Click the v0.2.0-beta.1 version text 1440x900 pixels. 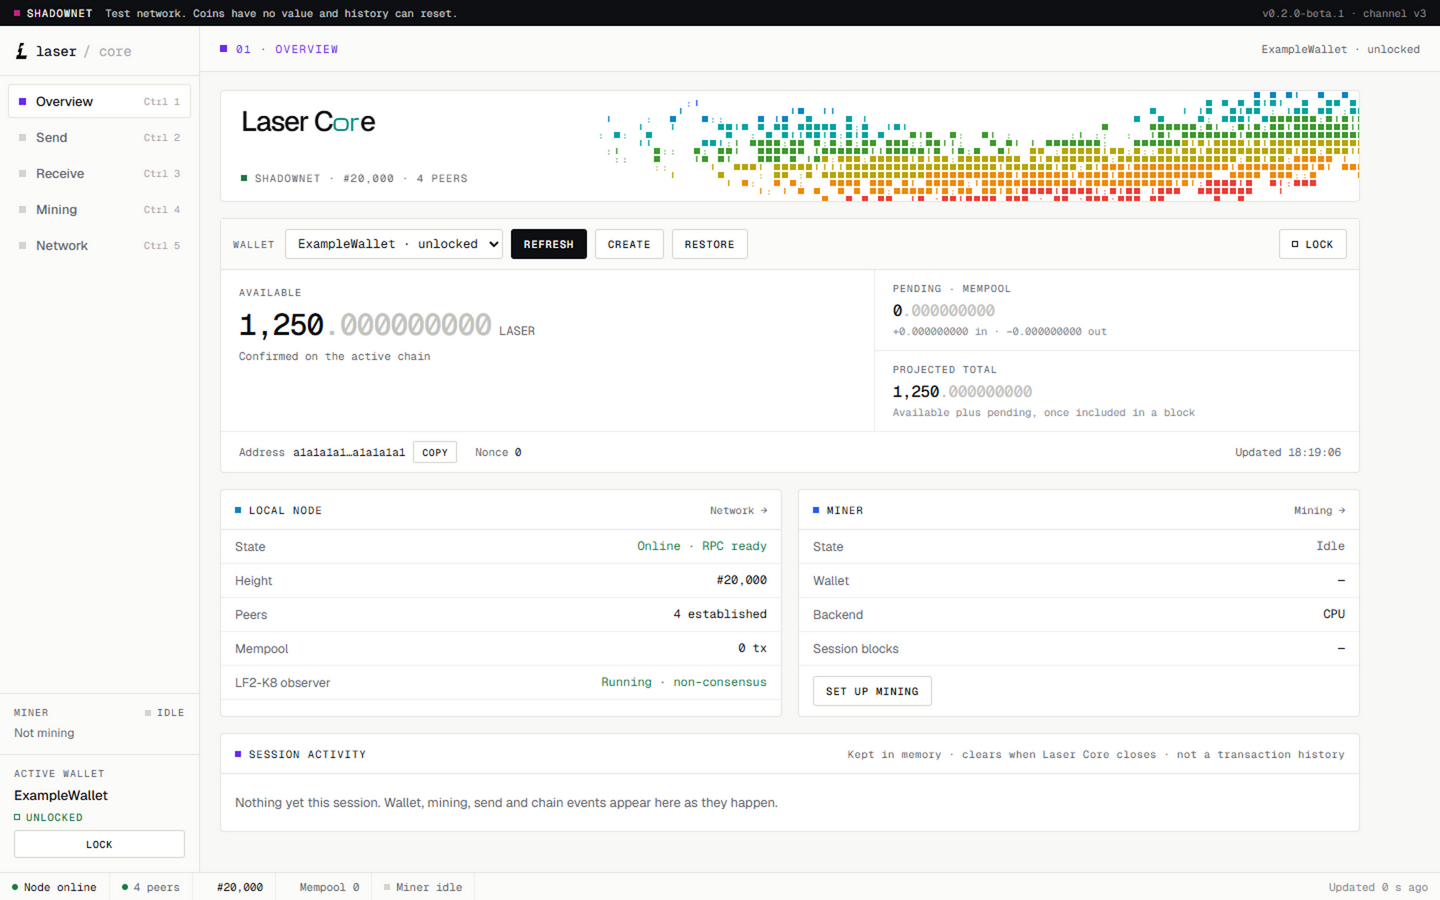tap(1303, 13)
